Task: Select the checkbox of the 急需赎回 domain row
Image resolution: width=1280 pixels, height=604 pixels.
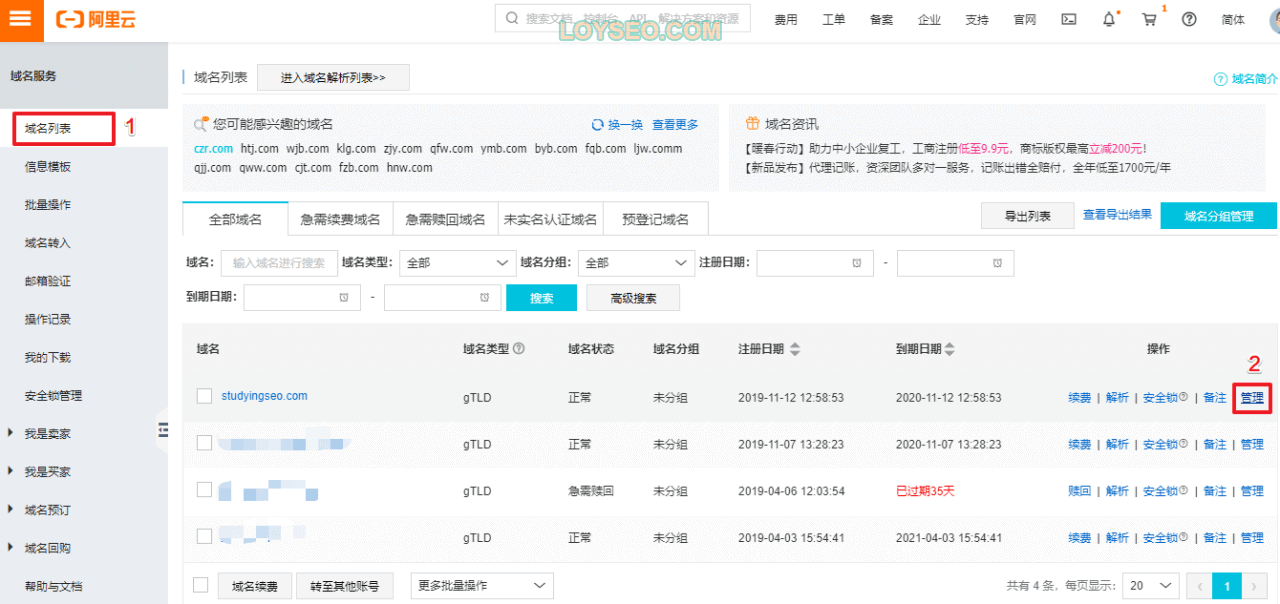Action: (x=204, y=491)
